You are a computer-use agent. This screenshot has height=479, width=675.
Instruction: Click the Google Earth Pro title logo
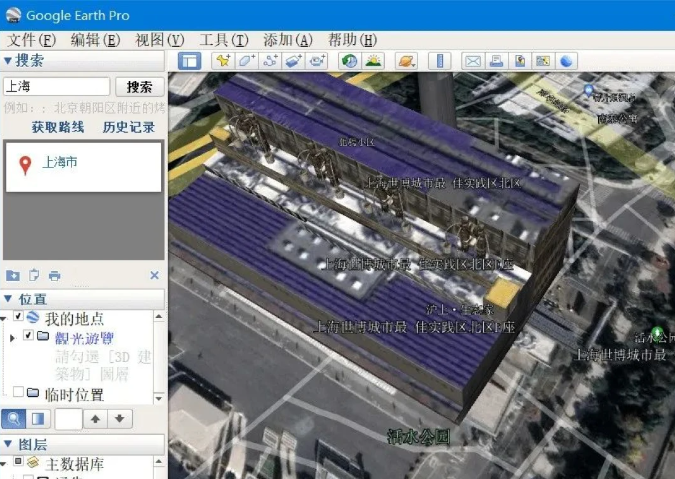click(13, 15)
